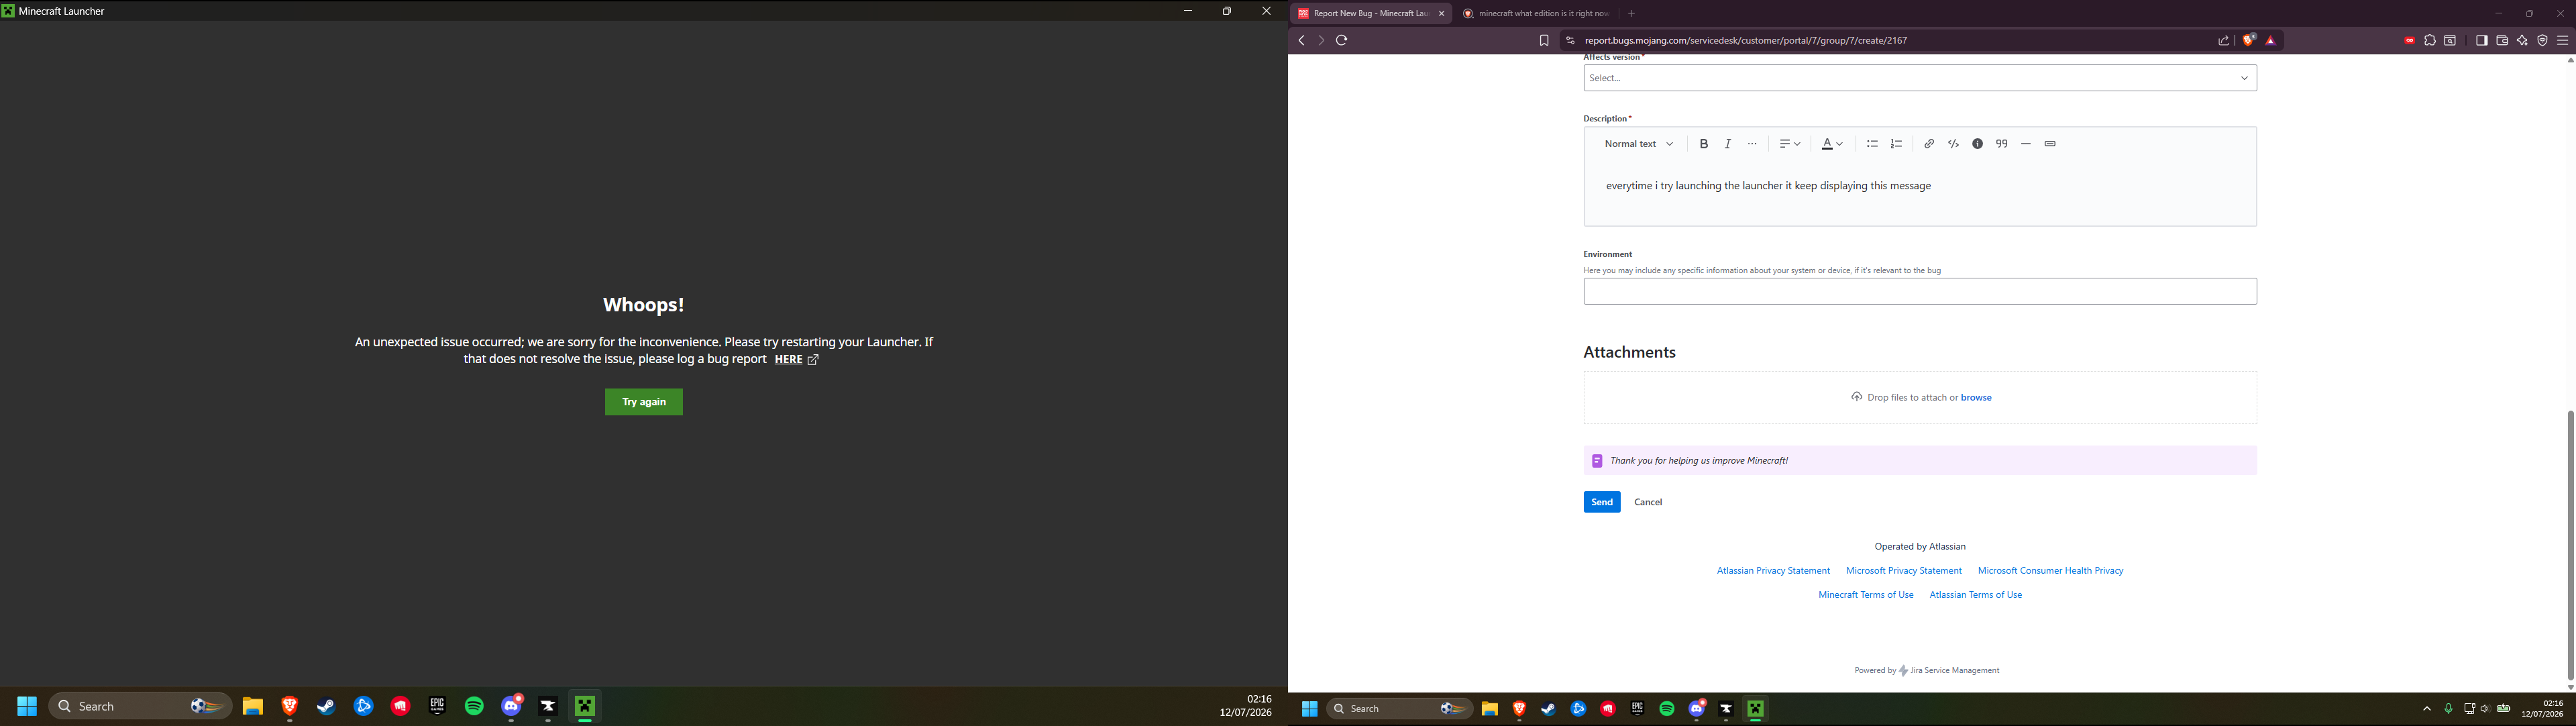Click the green Try again button
The width and height of the screenshot is (2576, 726).
tap(644, 402)
